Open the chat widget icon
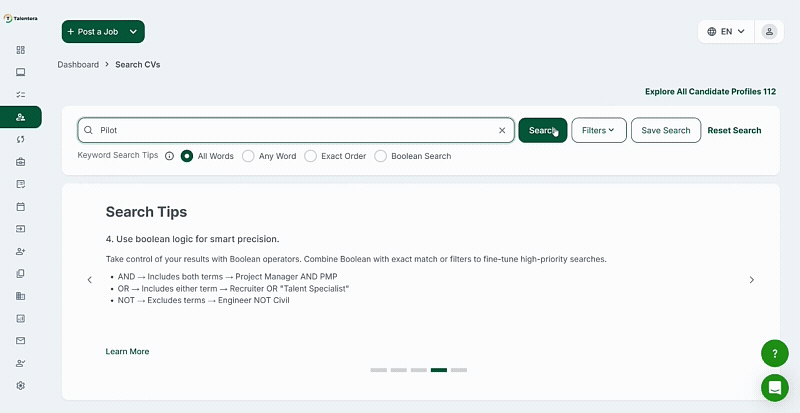 (x=774, y=387)
